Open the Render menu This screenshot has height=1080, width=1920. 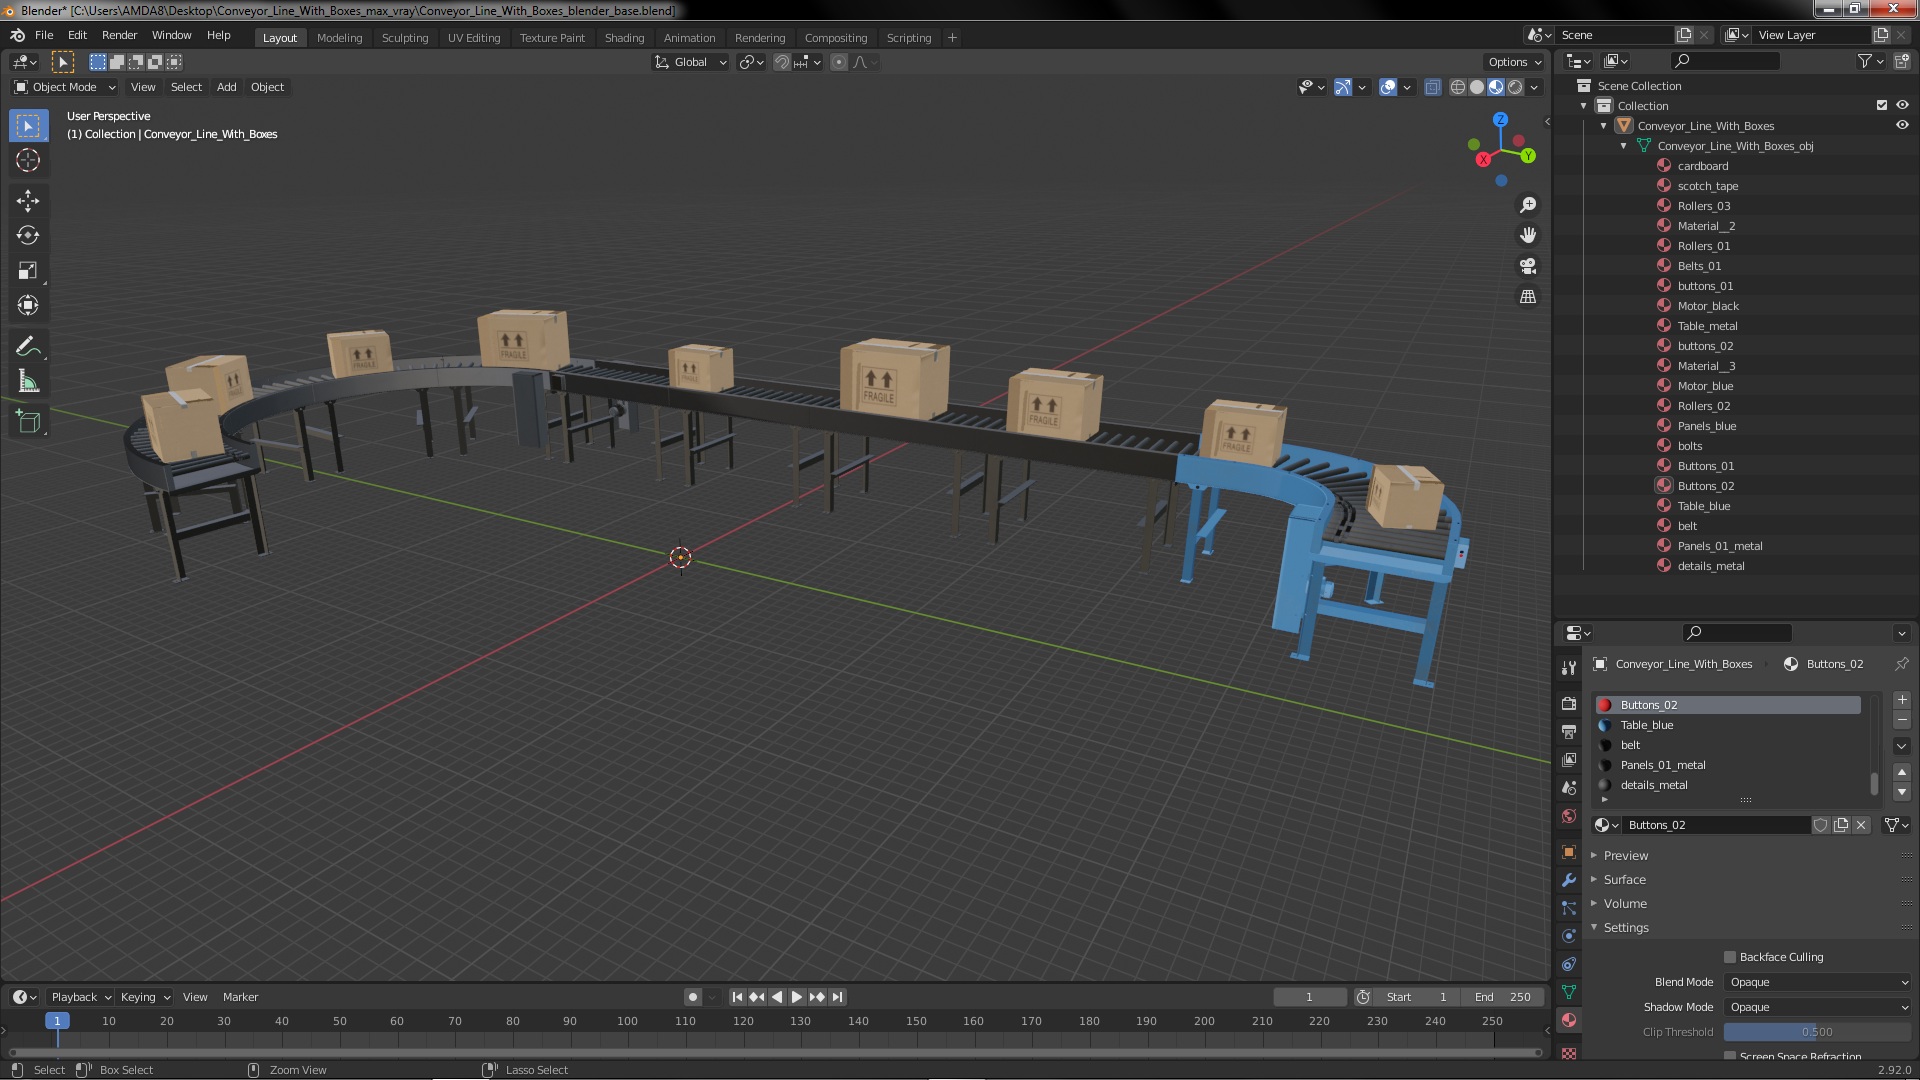(119, 35)
